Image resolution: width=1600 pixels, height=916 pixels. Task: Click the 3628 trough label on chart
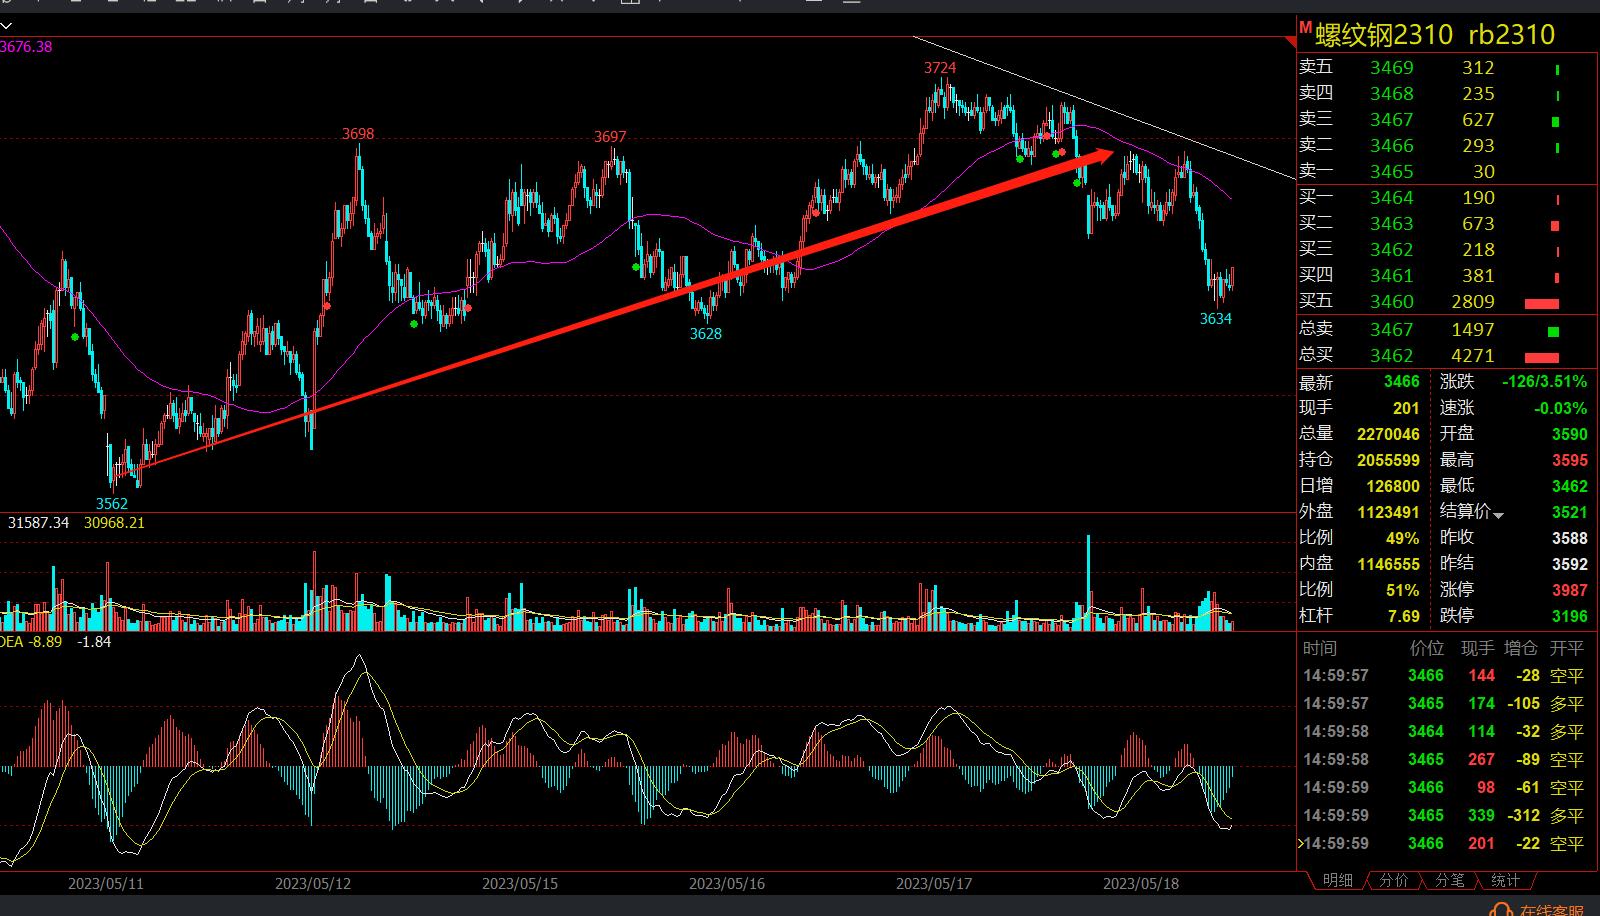pyautogui.click(x=706, y=334)
